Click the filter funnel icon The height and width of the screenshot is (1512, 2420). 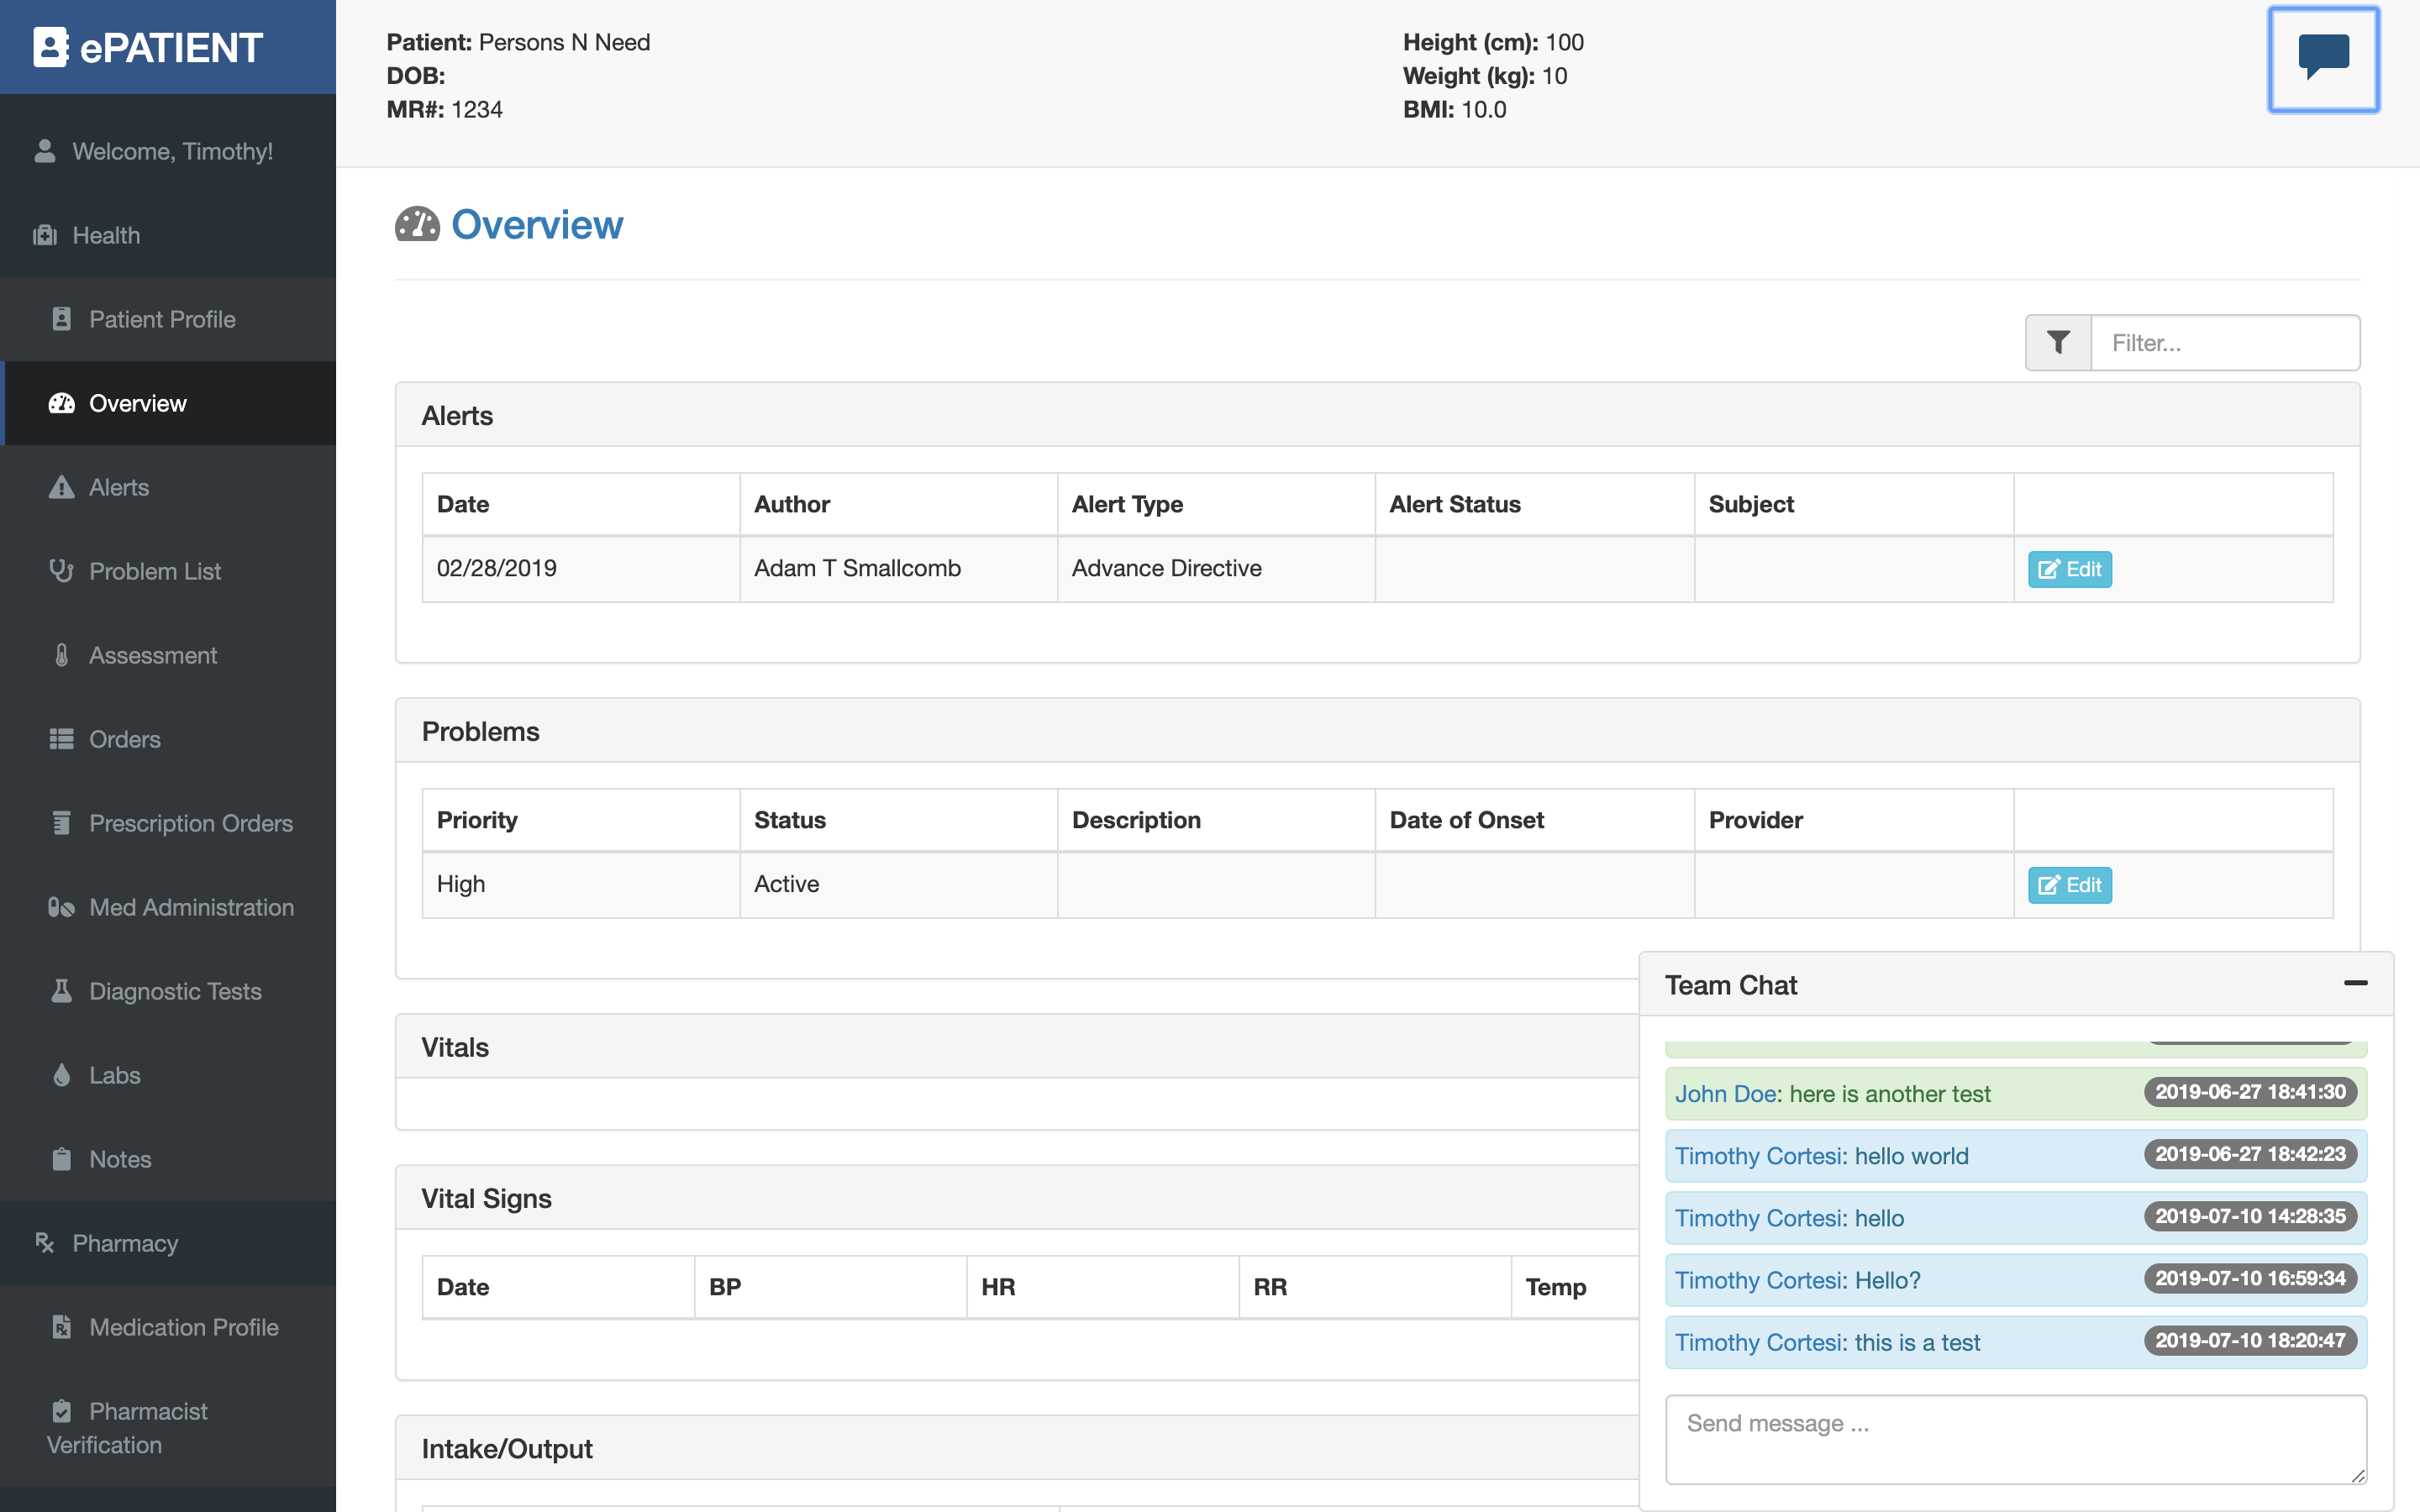(2058, 343)
